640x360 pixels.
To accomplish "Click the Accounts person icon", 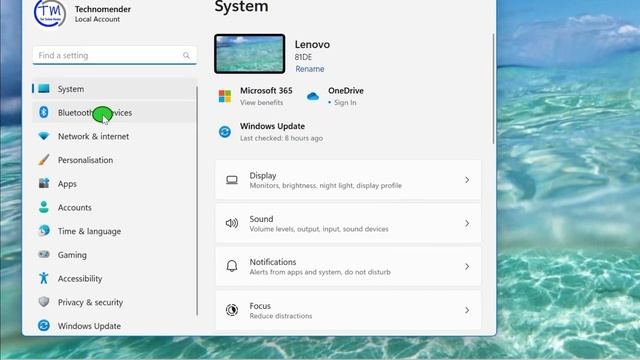I will tap(44, 207).
